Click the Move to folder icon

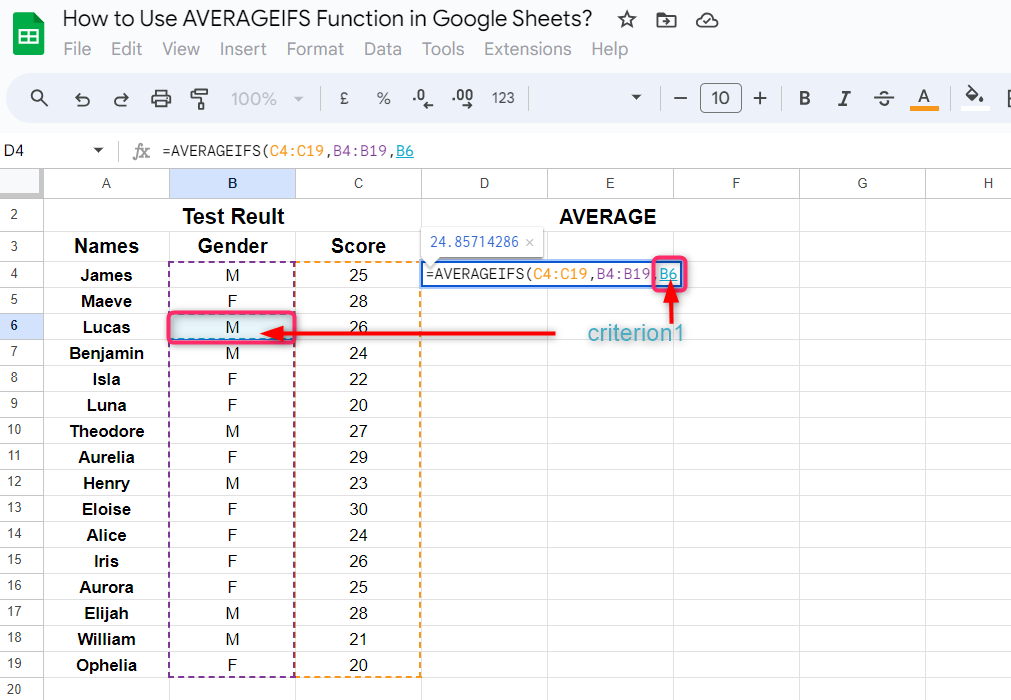coord(666,21)
